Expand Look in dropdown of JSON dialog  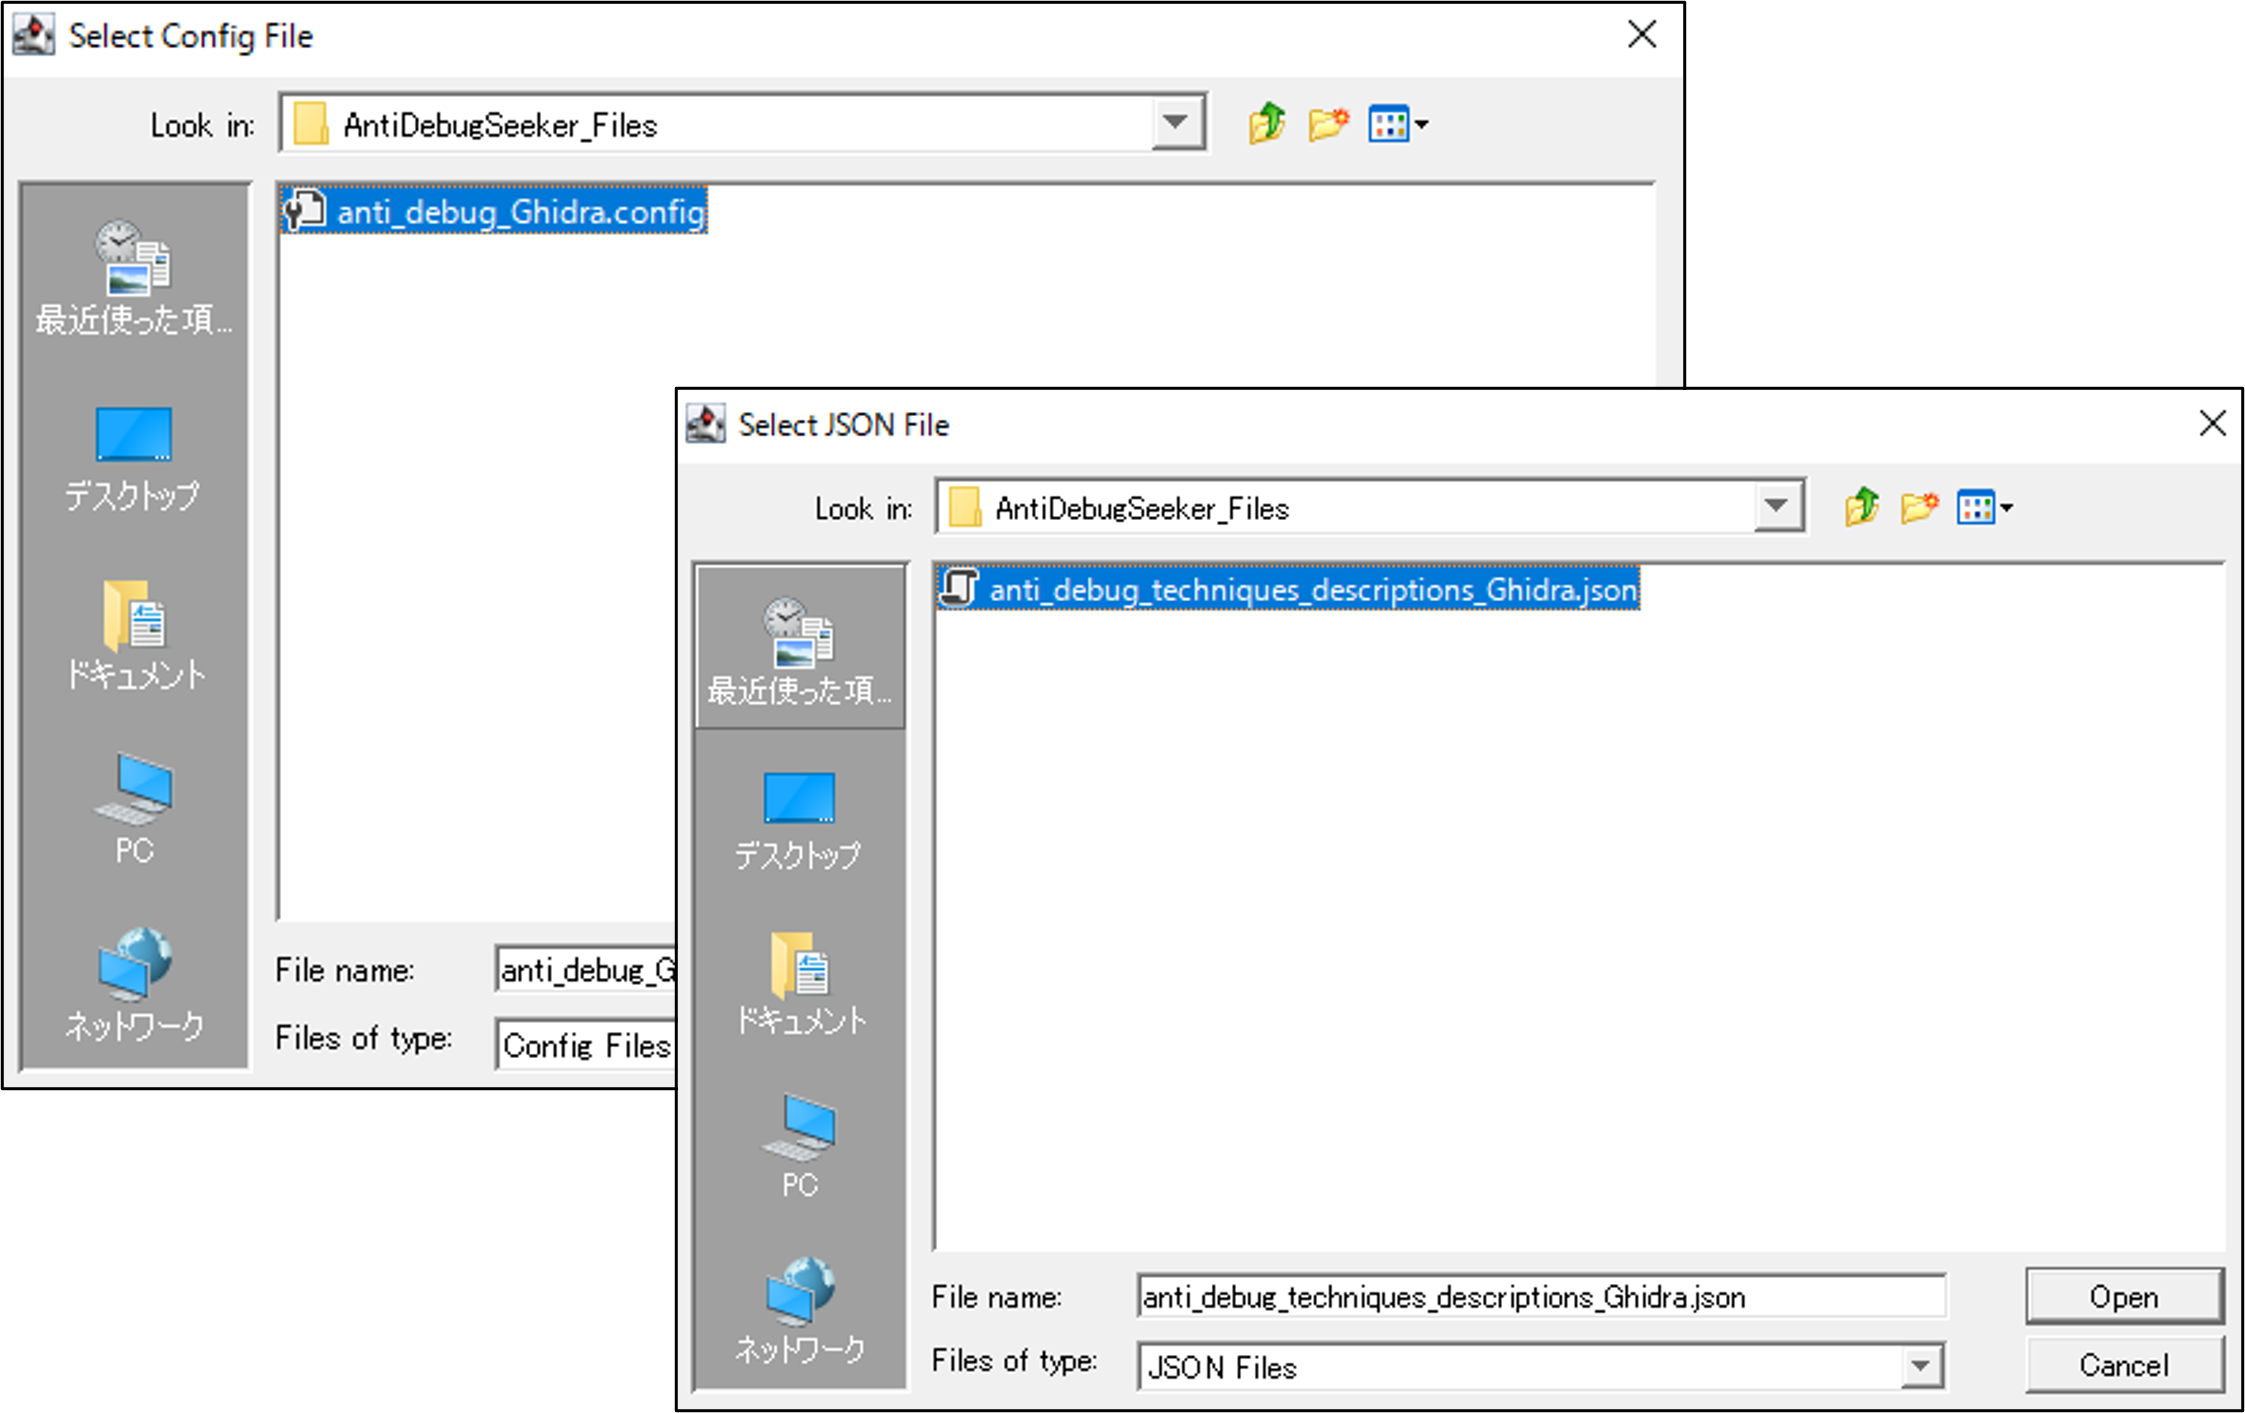pos(1777,507)
